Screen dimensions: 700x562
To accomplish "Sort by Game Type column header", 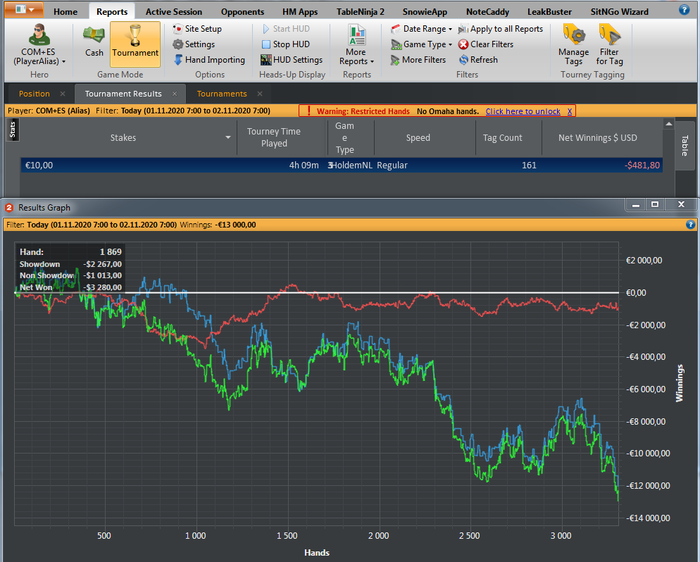I will pyautogui.click(x=345, y=137).
